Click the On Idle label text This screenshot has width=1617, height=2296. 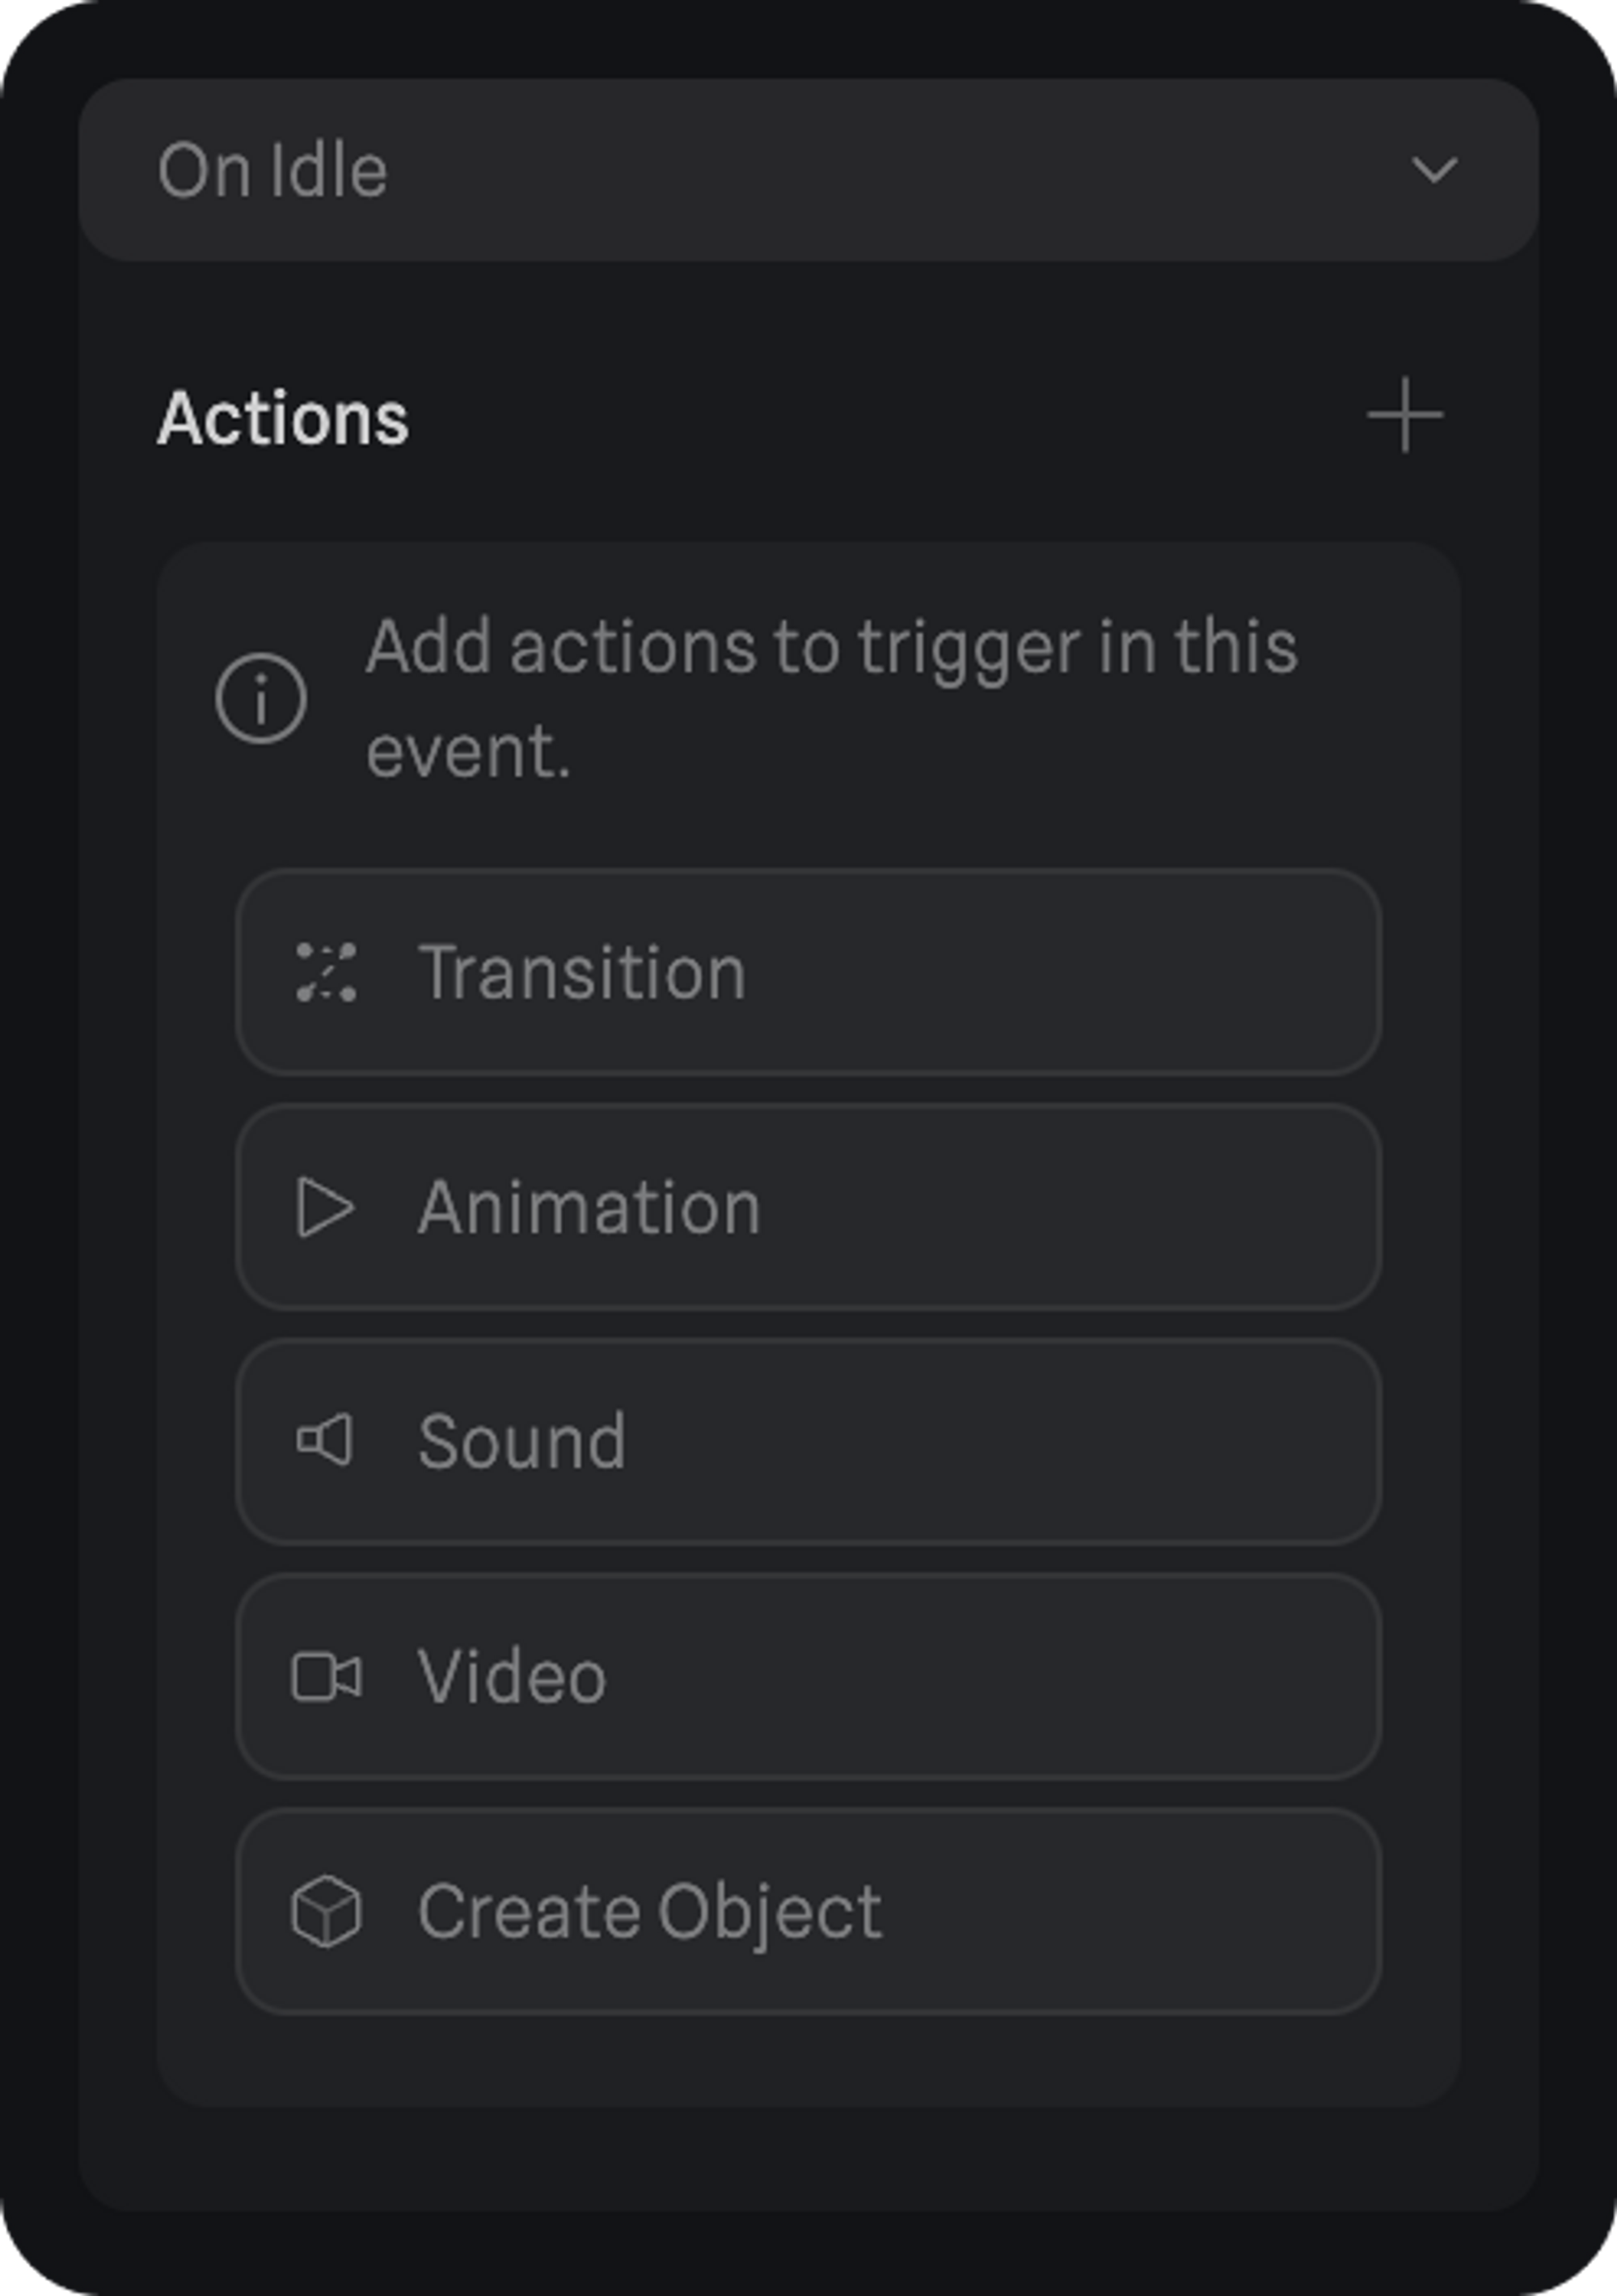[x=272, y=170]
